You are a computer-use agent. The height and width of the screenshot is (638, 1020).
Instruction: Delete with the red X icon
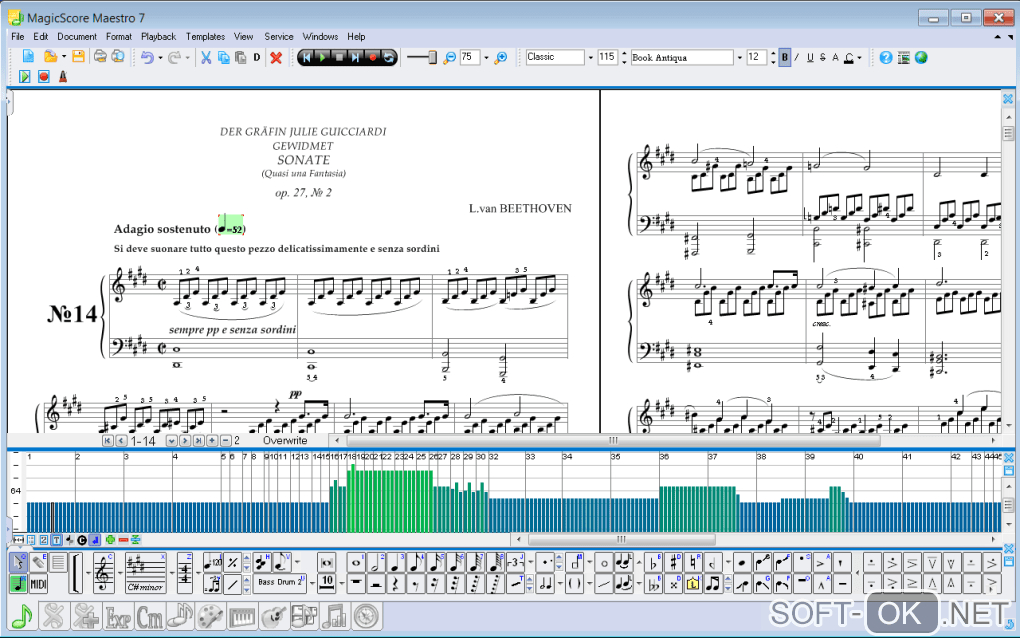276,58
